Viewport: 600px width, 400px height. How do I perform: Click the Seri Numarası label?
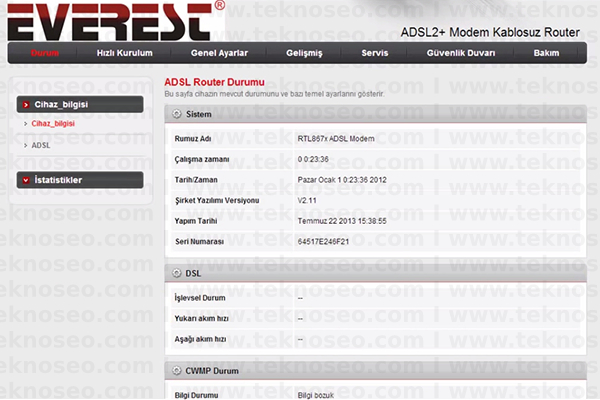pyautogui.click(x=199, y=242)
